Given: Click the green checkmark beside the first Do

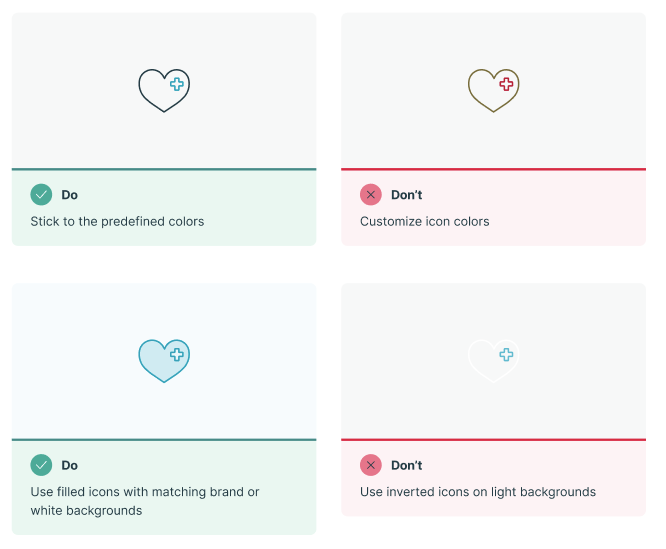Looking at the screenshot, I should [41, 194].
